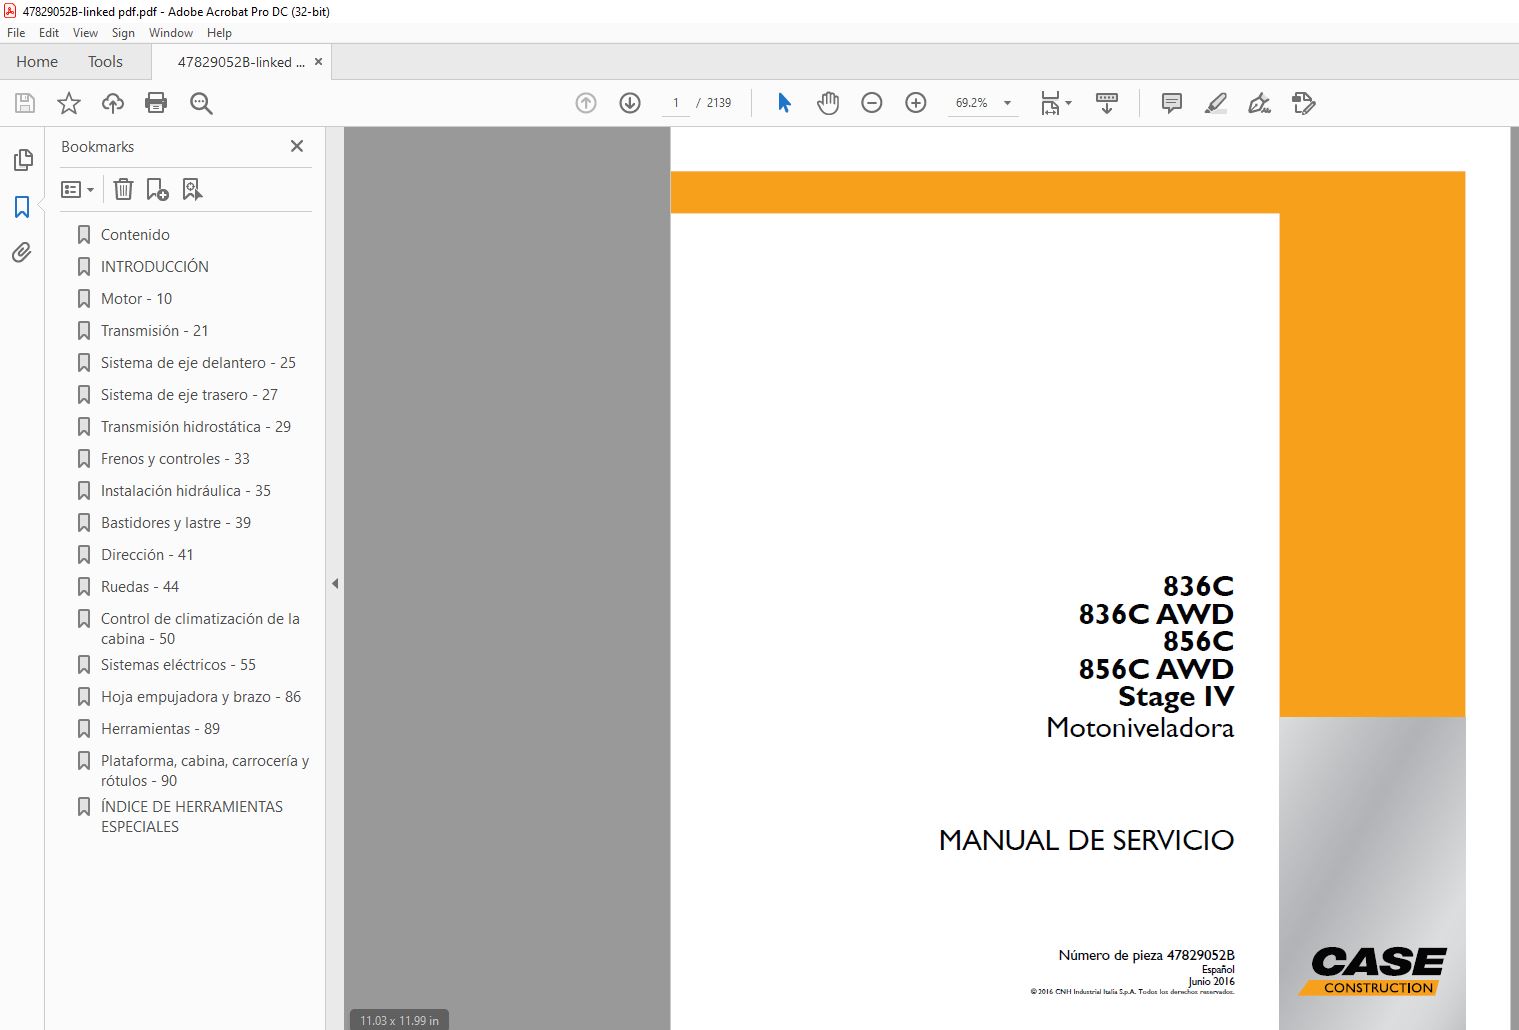Close the 47829052B-linked document tab
Viewport: 1519px width, 1030px height.
tap(318, 62)
